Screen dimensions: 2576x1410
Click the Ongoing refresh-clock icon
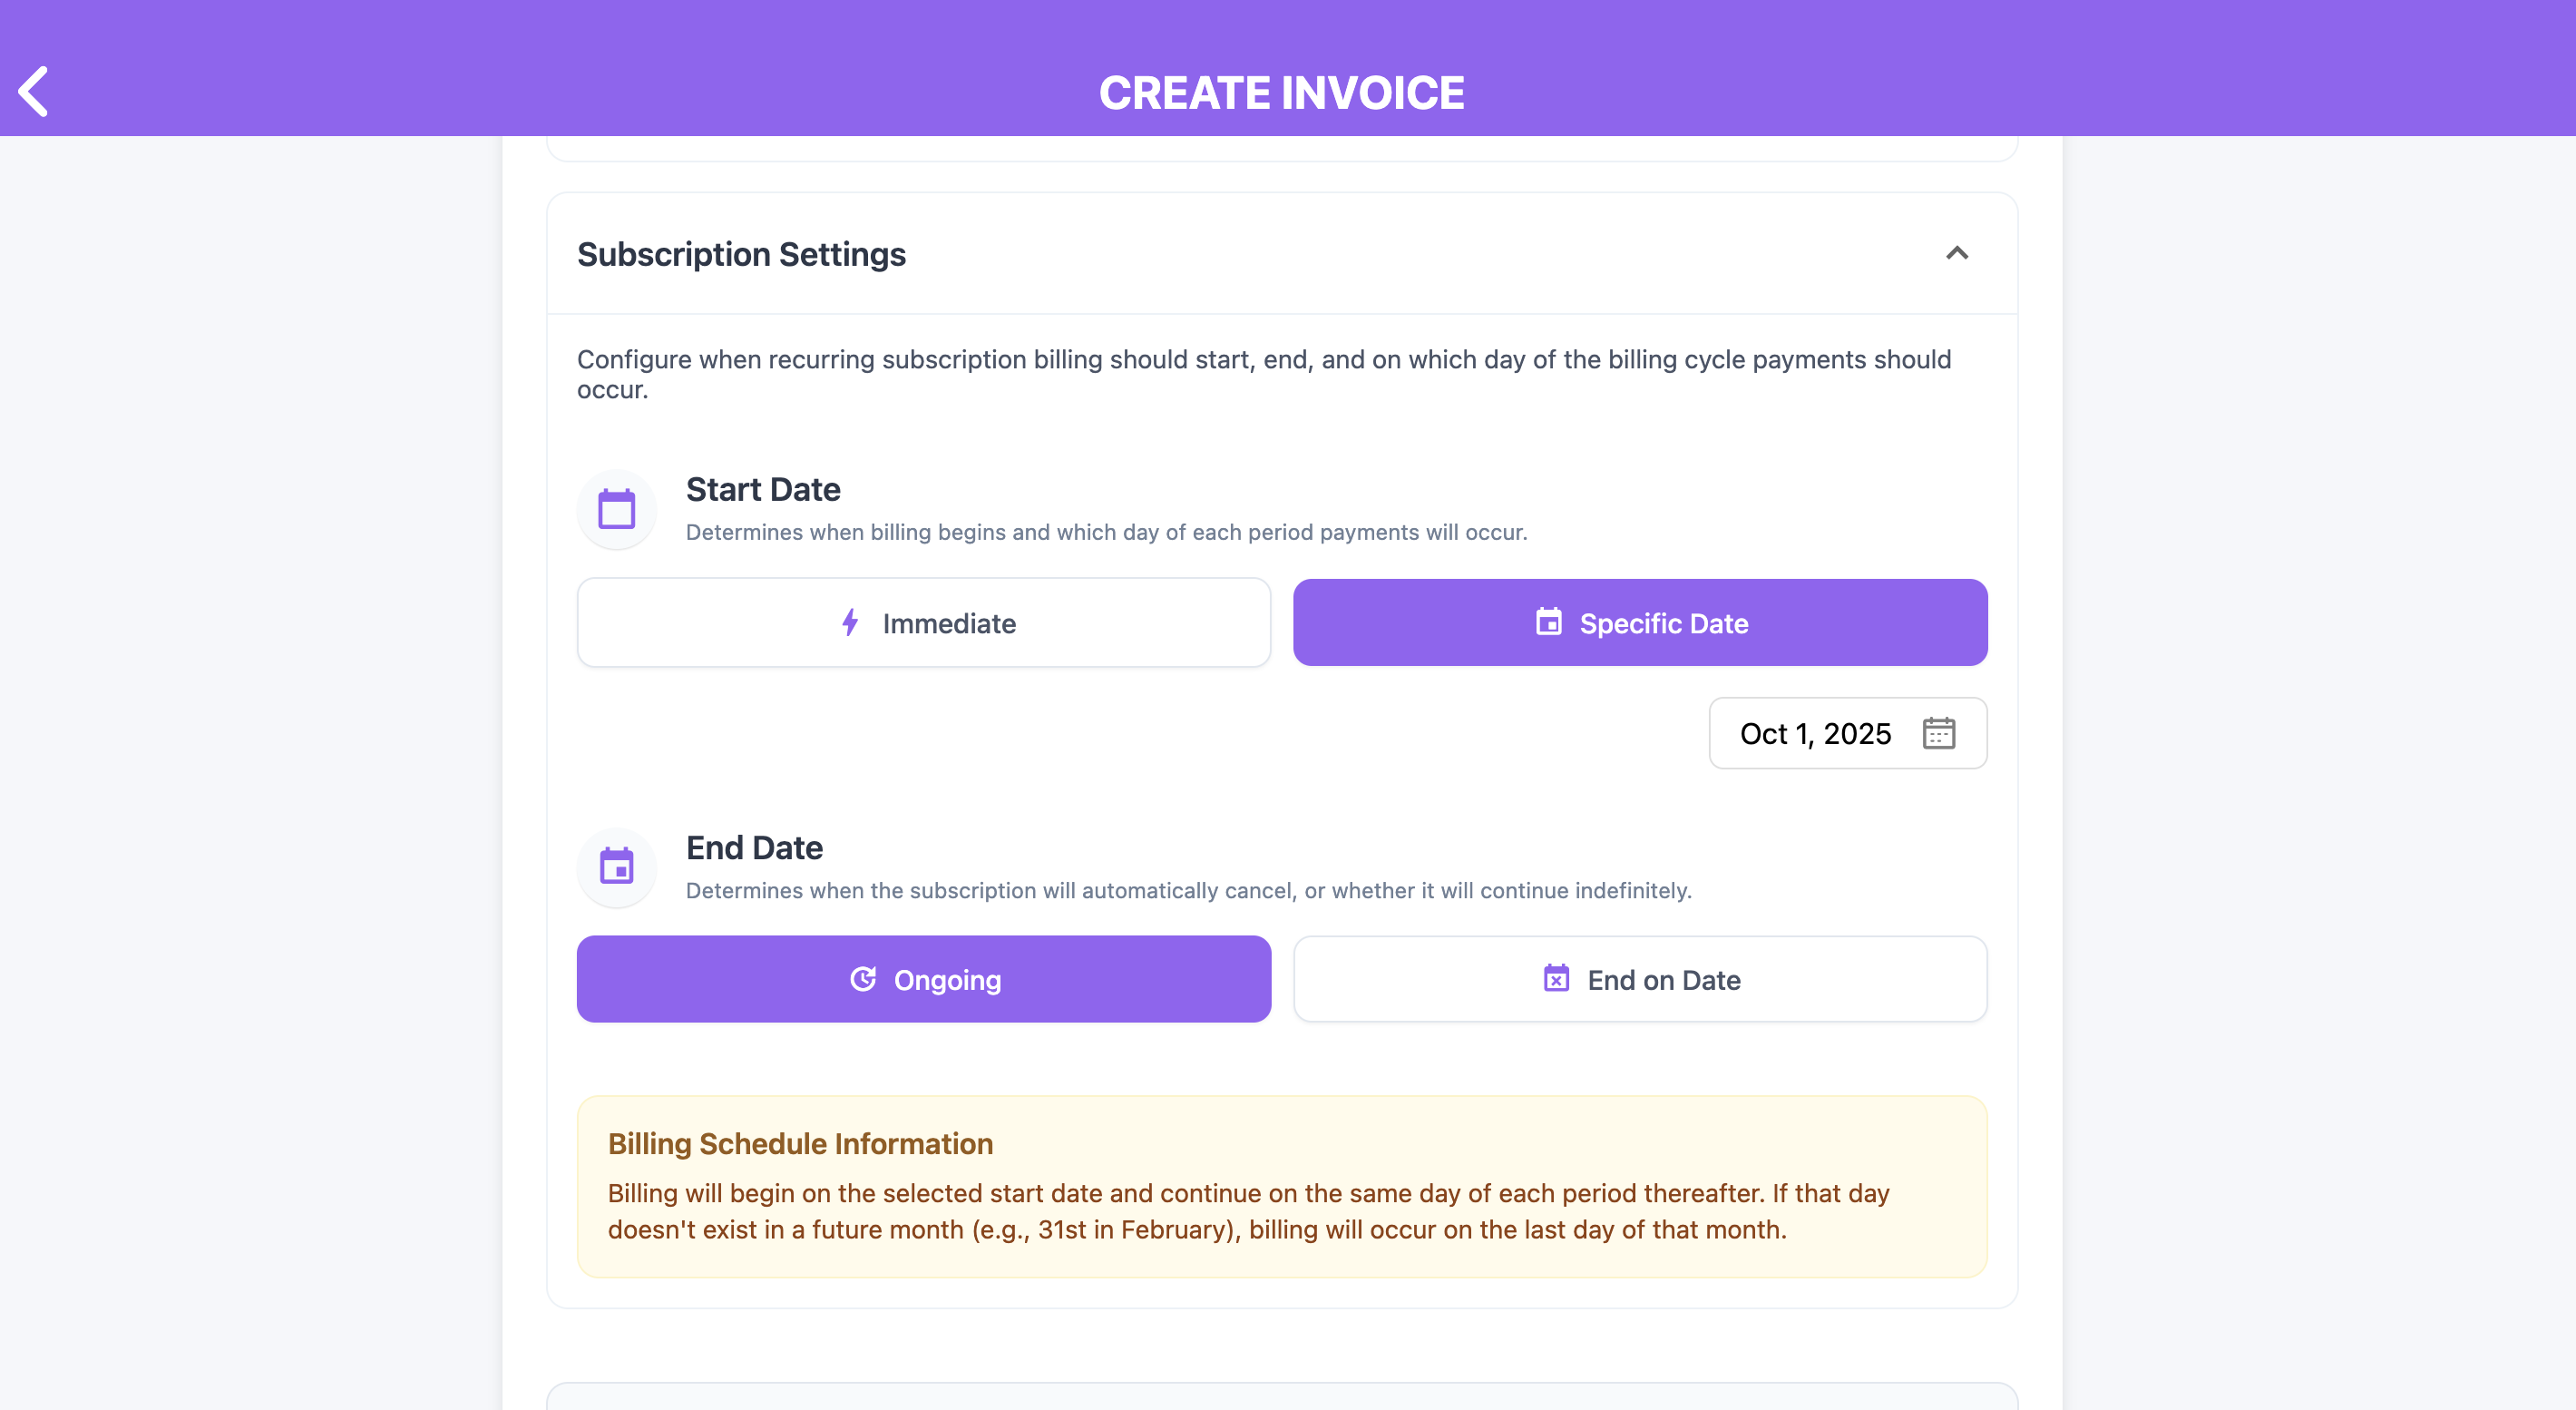pos(863,979)
